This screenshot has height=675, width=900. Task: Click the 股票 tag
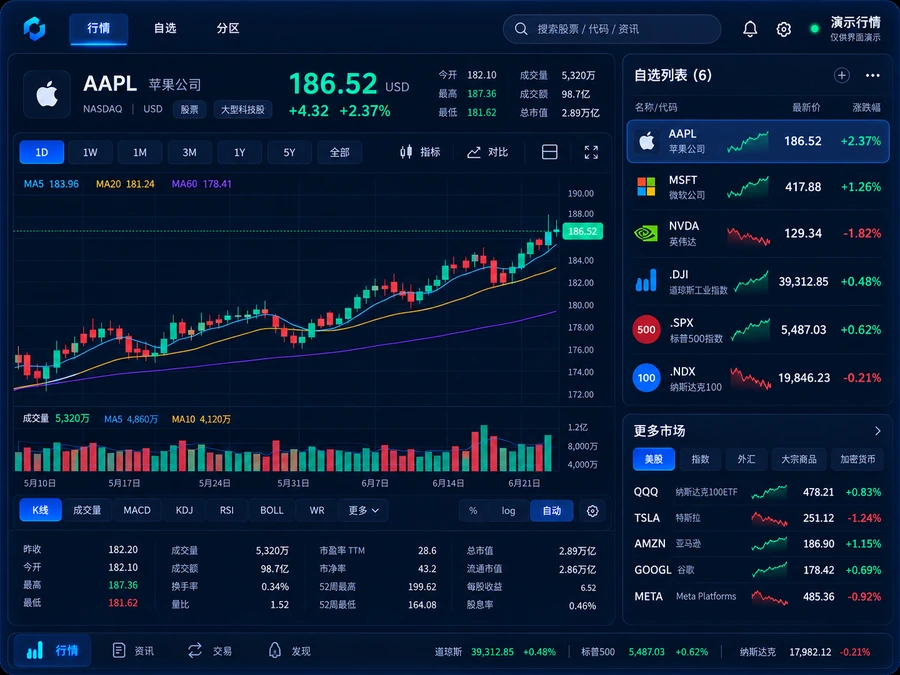[189, 109]
